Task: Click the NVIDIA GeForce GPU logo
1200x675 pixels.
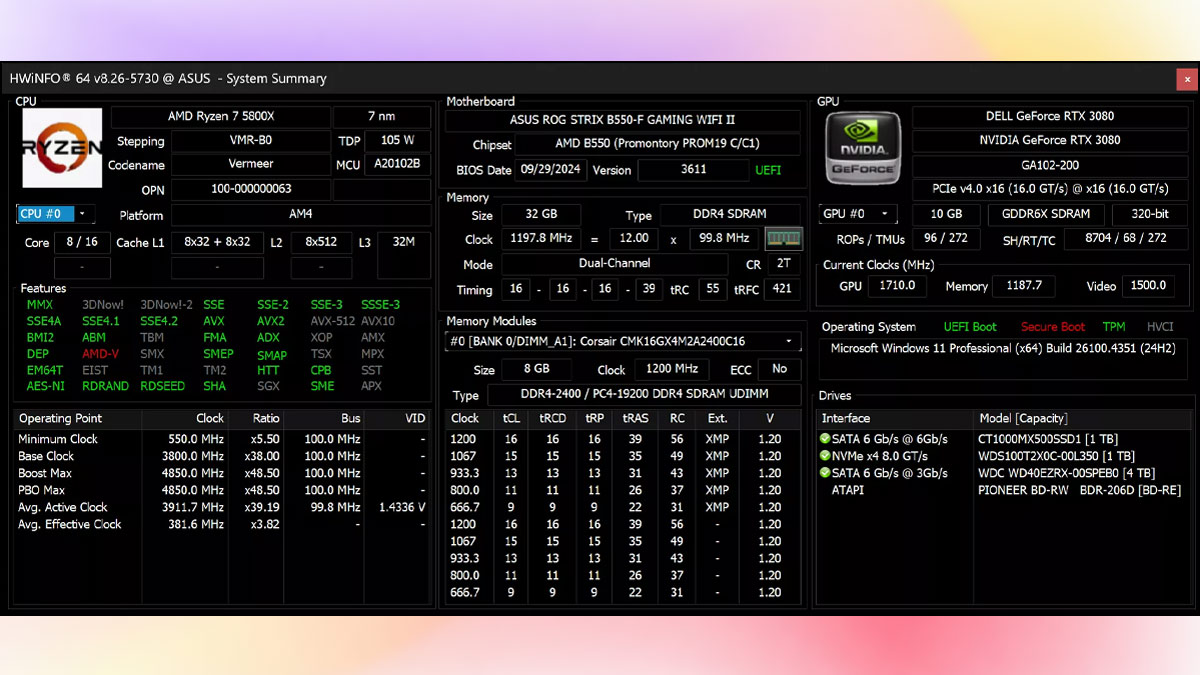Action: pyautogui.click(x=863, y=148)
